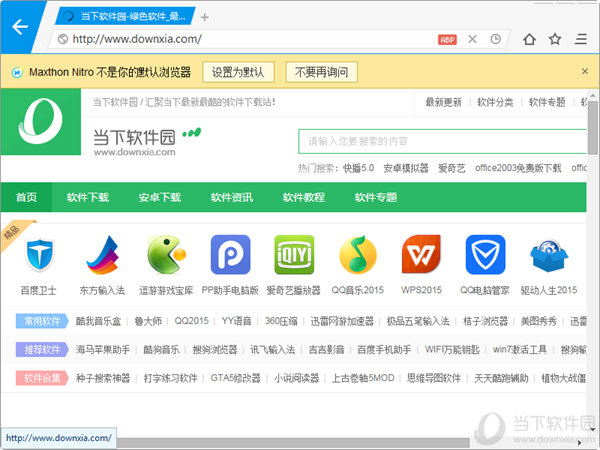Open 桔子浏览器 link
Screen dimensions: 600x450
coord(485,321)
